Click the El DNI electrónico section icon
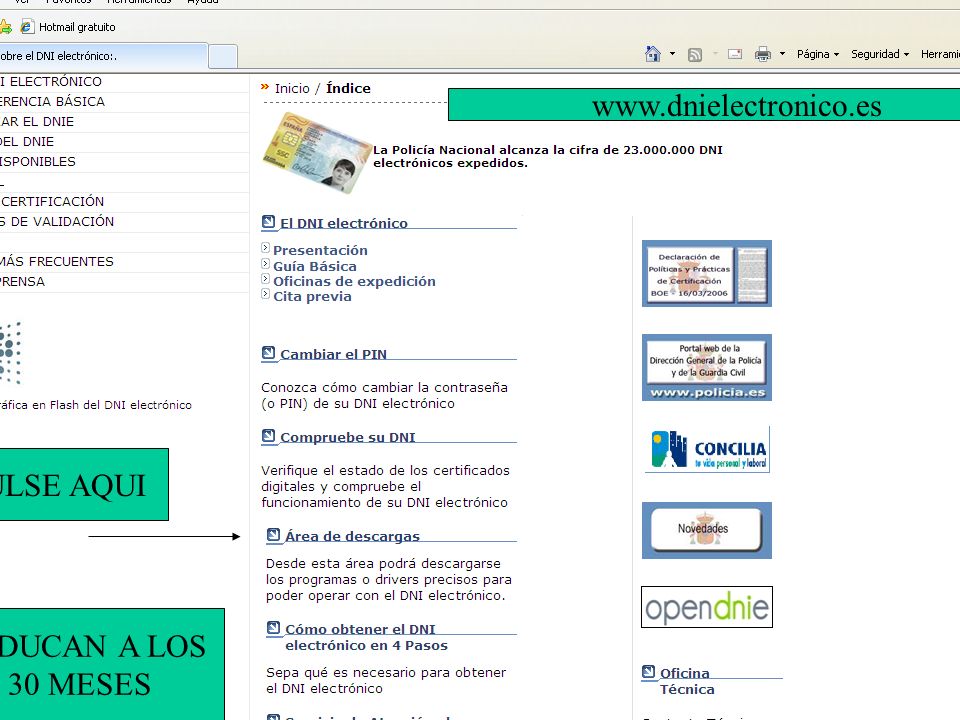Viewport: 960px width, 720px height. [268, 222]
